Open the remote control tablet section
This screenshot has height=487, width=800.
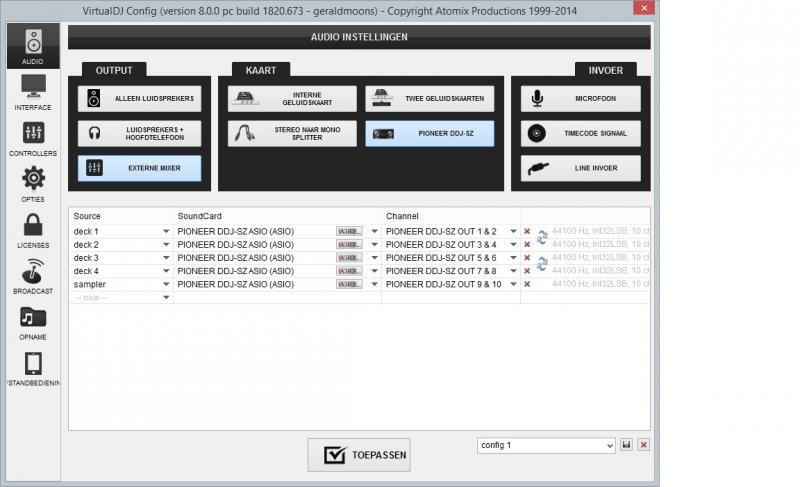[x=33, y=368]
